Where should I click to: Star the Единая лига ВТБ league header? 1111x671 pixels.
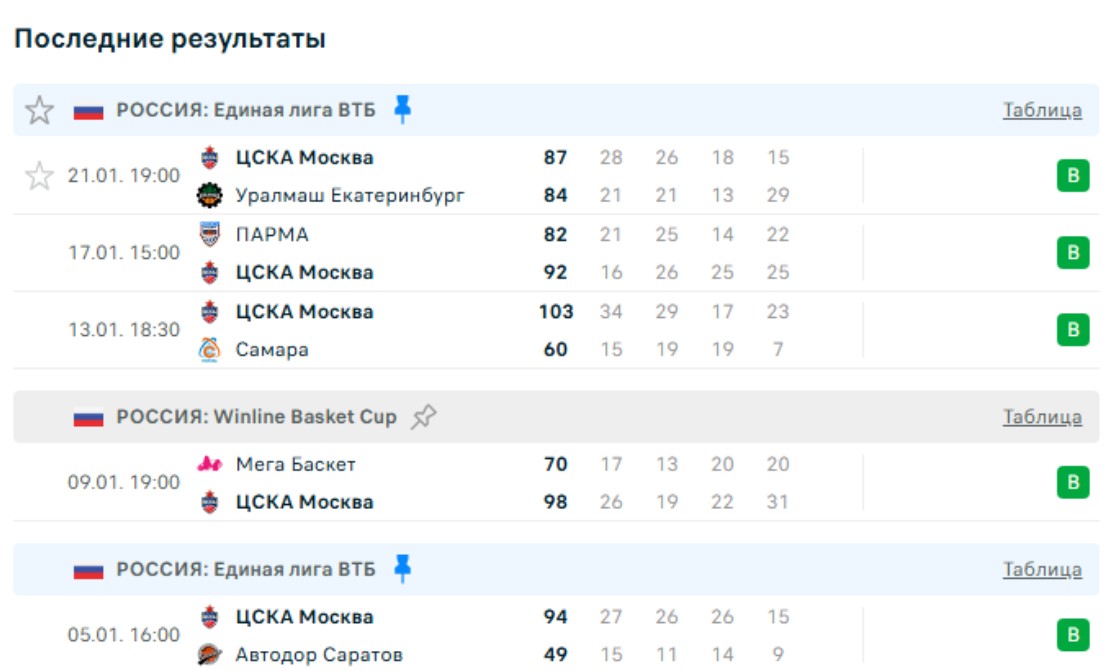[39, 110]
